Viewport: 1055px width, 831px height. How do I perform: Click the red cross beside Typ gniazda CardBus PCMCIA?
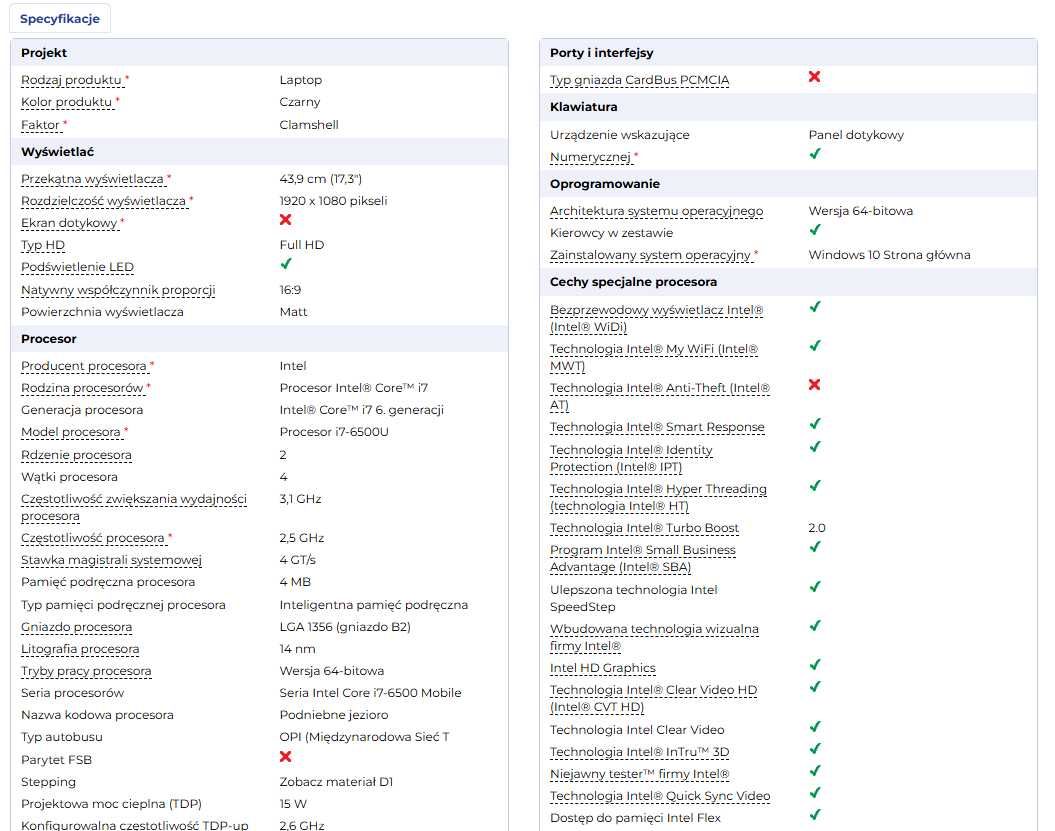814,76
